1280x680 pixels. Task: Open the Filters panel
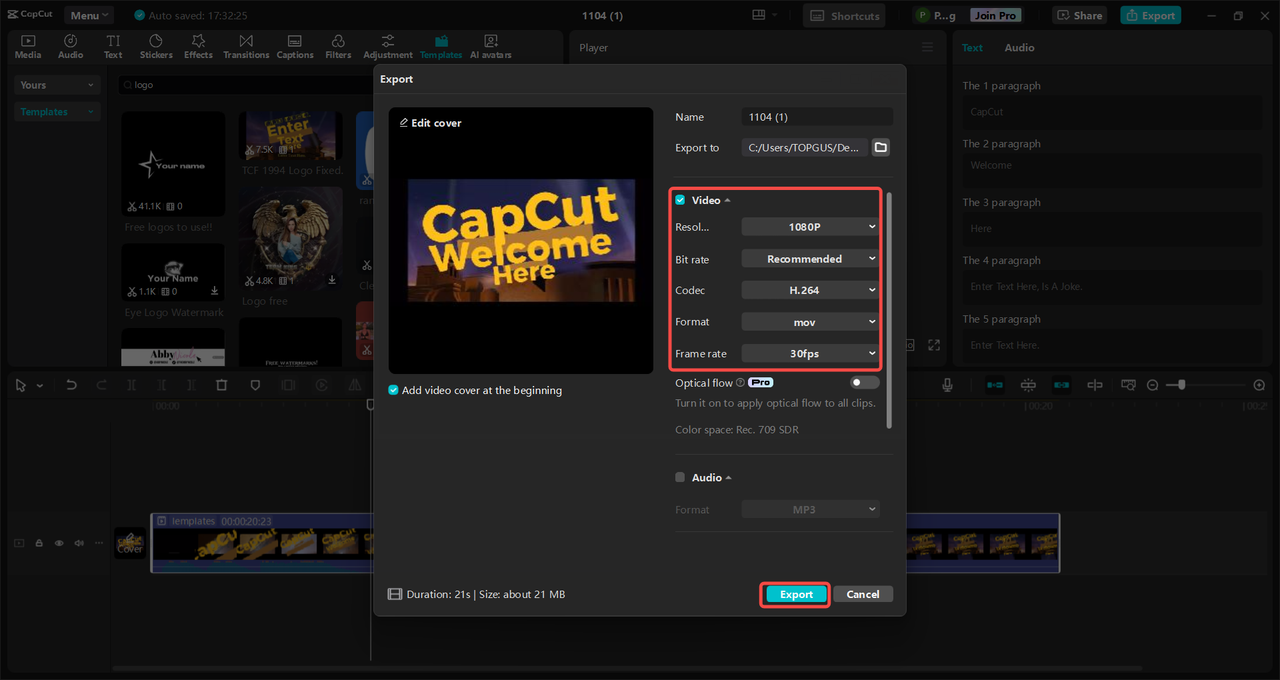338,46
